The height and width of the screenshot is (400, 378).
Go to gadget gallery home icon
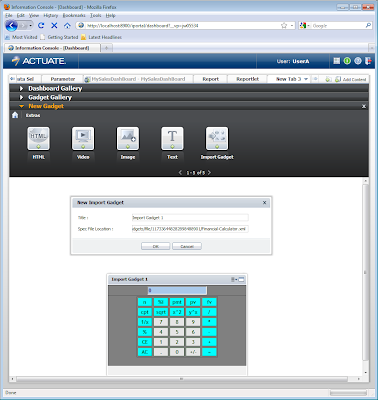15,115
